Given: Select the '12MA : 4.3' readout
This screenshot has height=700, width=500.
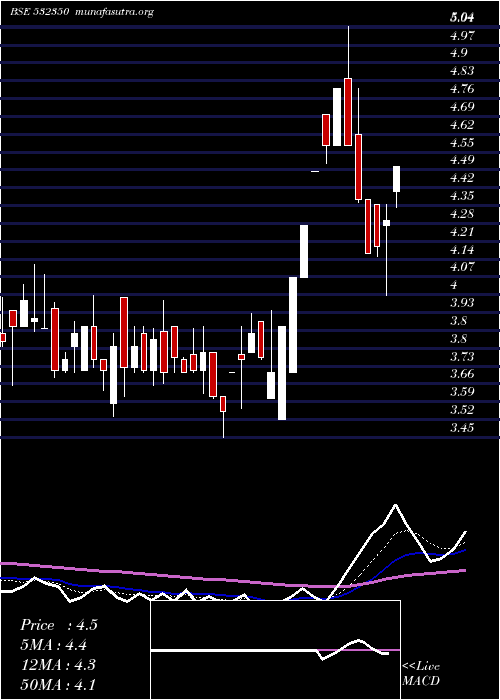Looking at the screenshot, I should [x=58, y=664].
